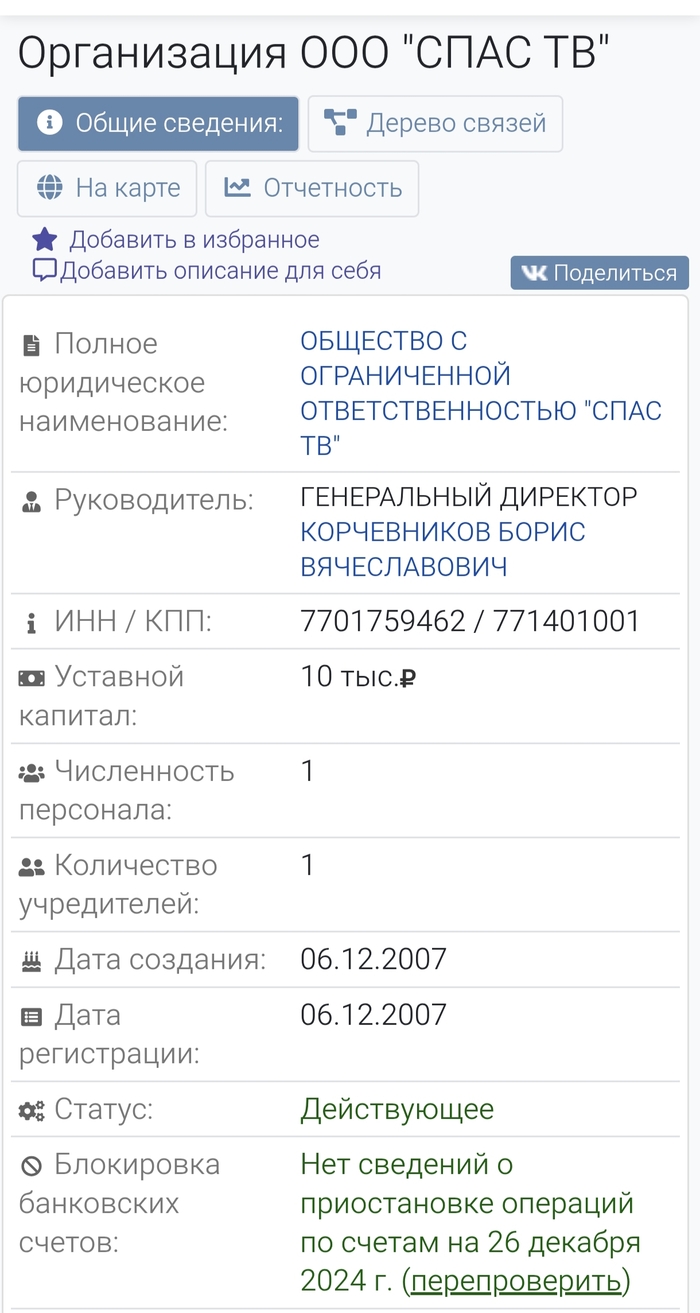The image size is (700, 1313).
Task: Click the star favorite icon
Action: click(45, 240)
